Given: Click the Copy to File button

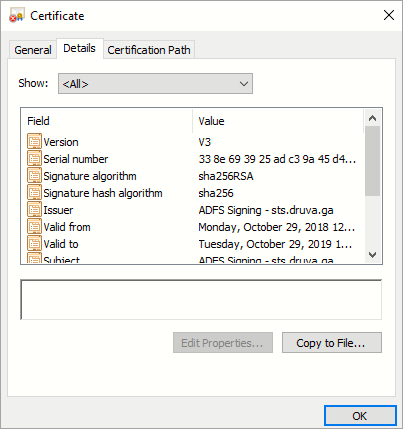Looking at the screenshot, I should (x=332, y=343).
